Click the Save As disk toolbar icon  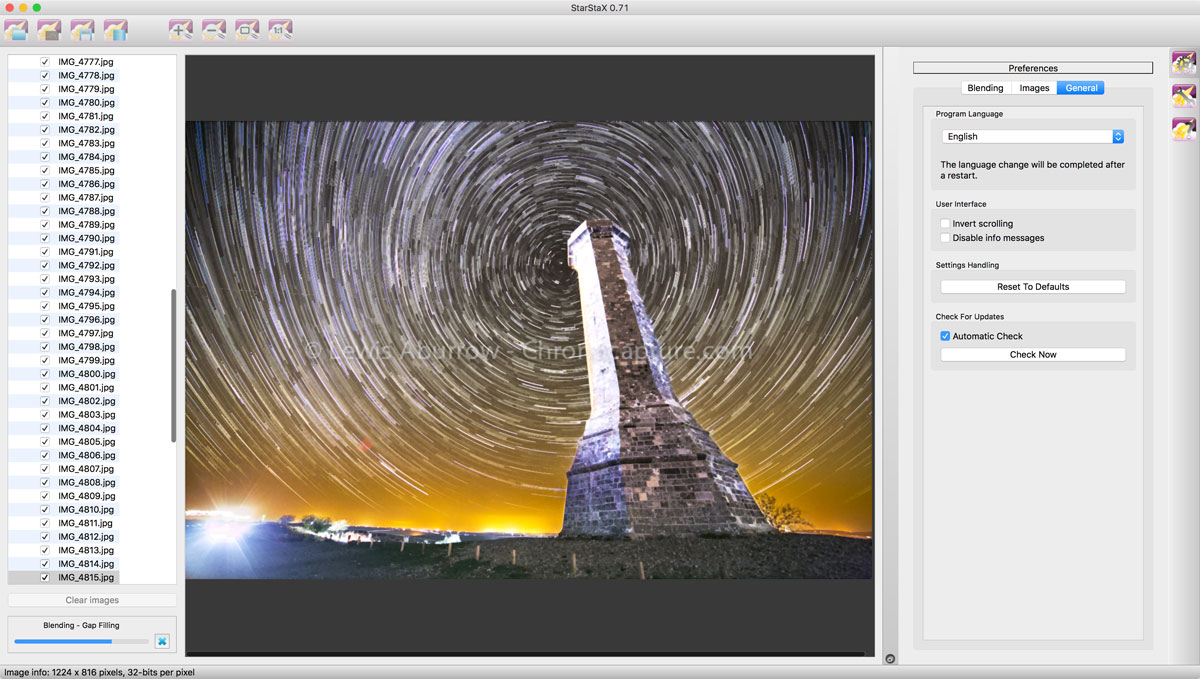pos(82,30)
